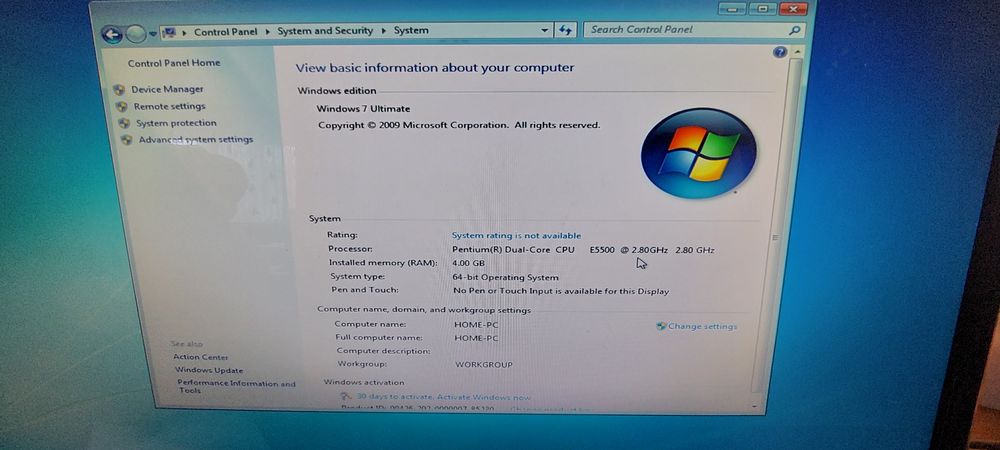
Task: Click HOME-PC next to Computer name
Action: tap(476, 325)
